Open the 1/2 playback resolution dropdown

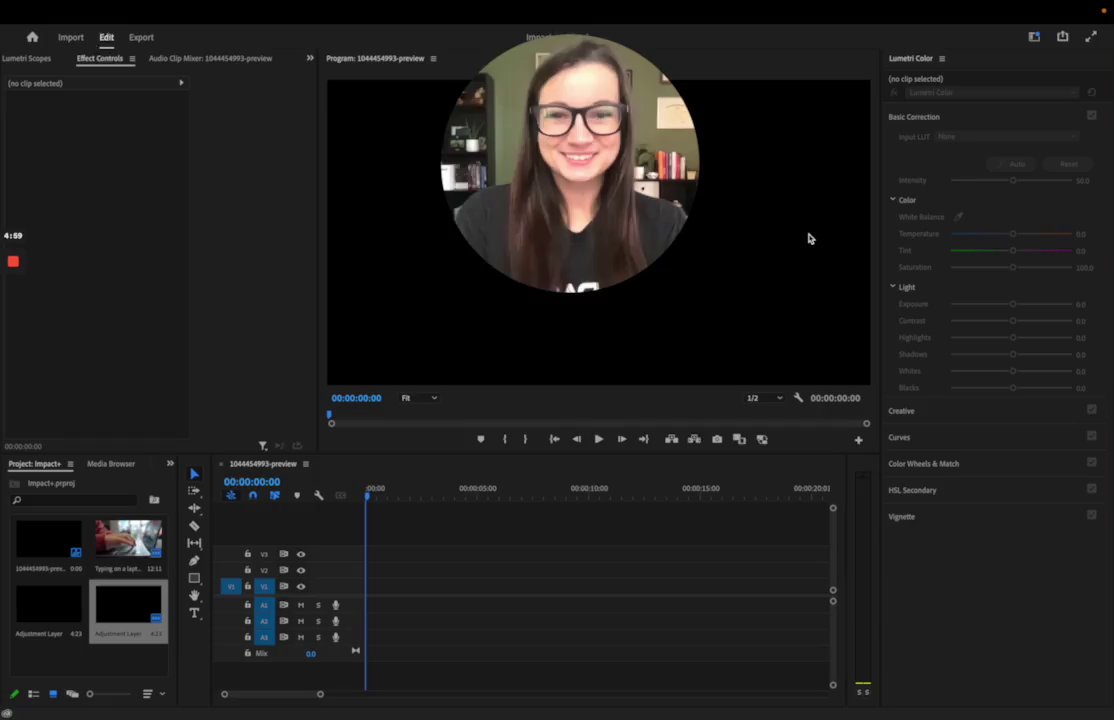click(x=765, y=398)
